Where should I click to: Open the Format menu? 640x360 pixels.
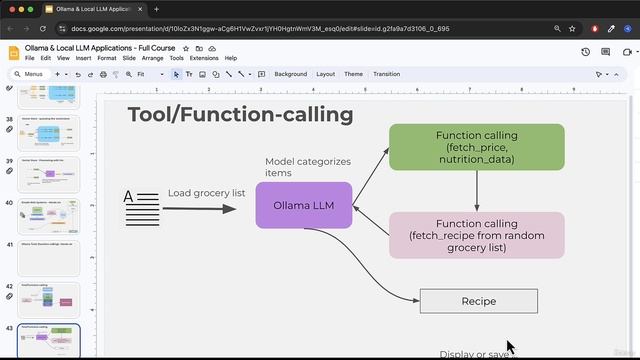pos(107,58)
